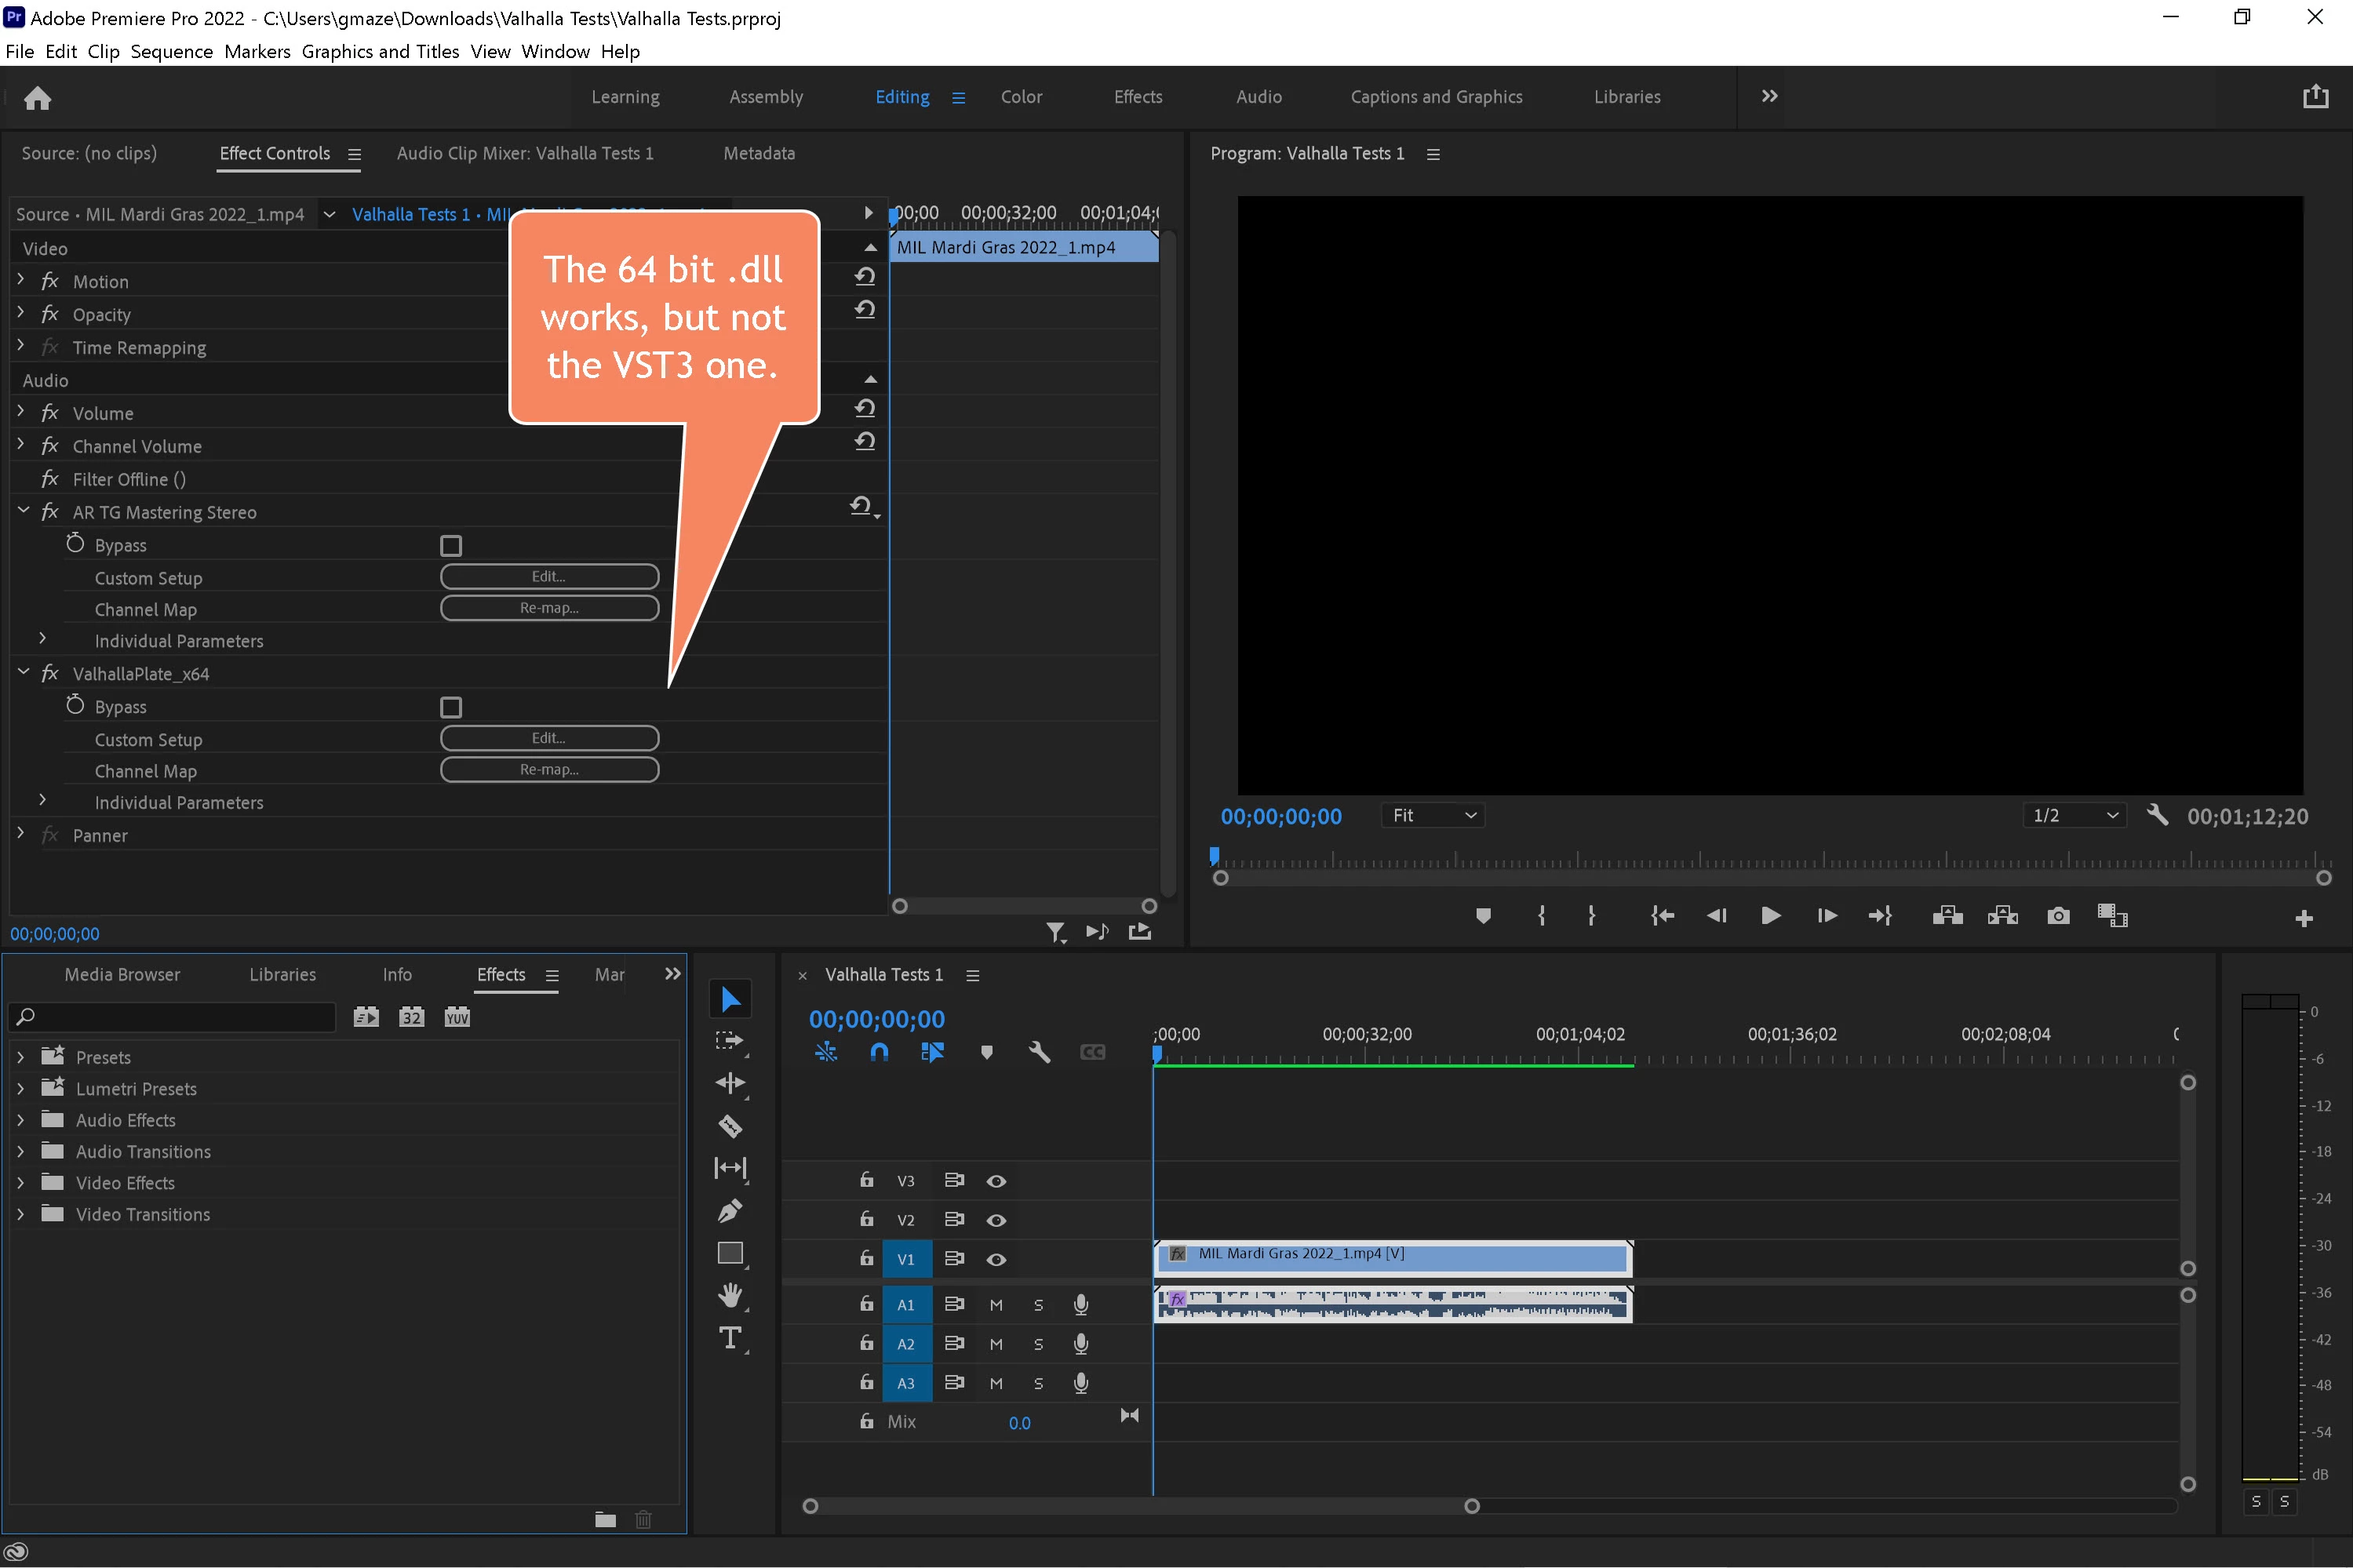Viewport: 2353px width, 1568px height.
Task: Toggle Snap in Timeline magnet icon
Action: click(879, 1052)
